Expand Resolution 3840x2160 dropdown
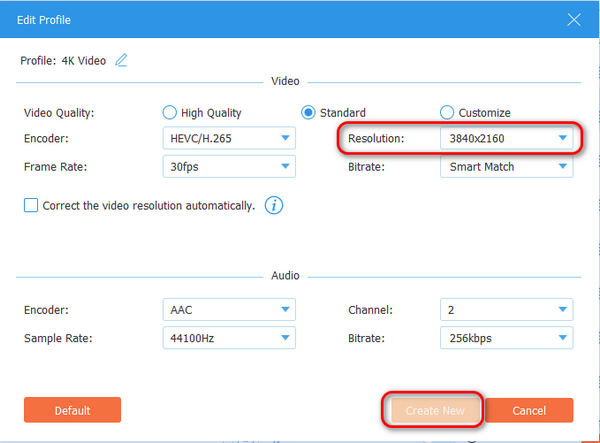 click(x=506, y=138)
